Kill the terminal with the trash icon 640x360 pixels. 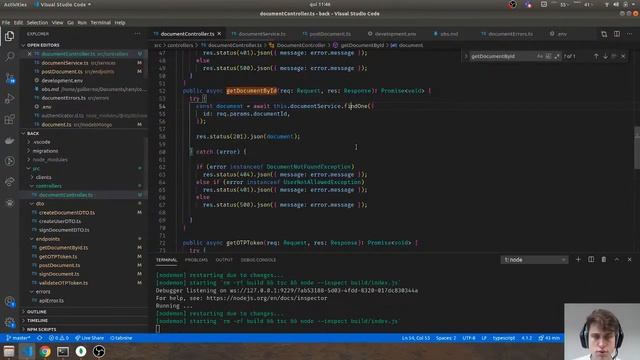click(x=604, y=260)
